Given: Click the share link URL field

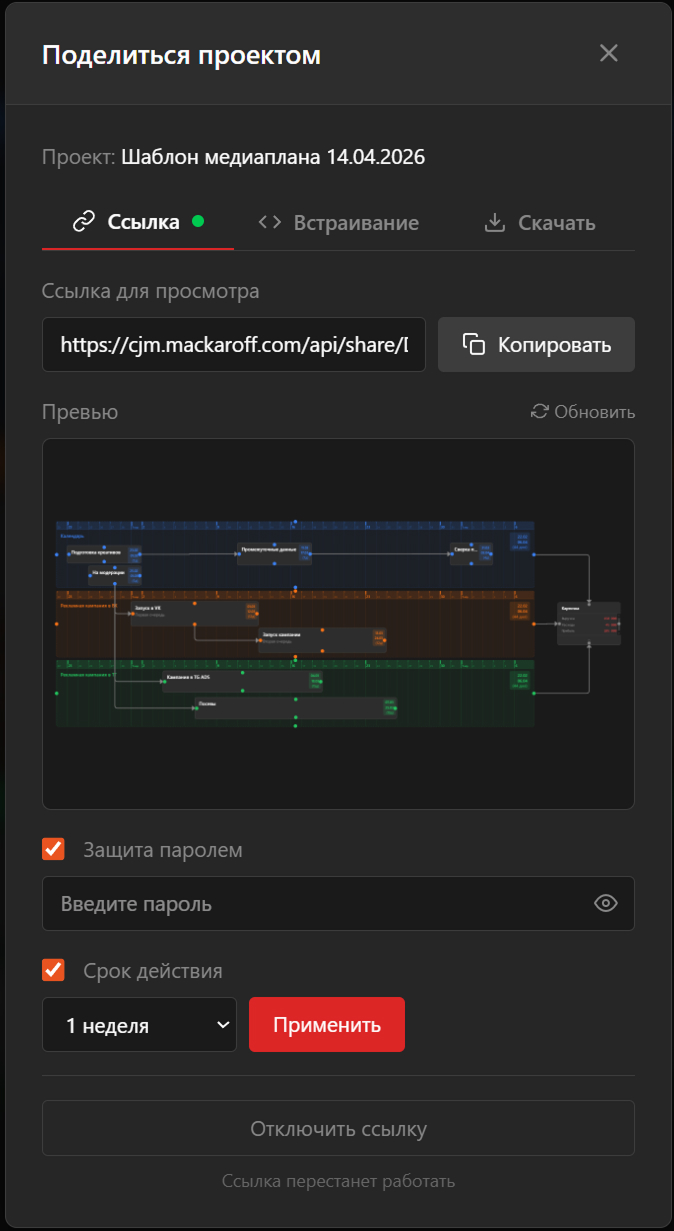Looking at the screenshot, I should click(x=234, y=345).
